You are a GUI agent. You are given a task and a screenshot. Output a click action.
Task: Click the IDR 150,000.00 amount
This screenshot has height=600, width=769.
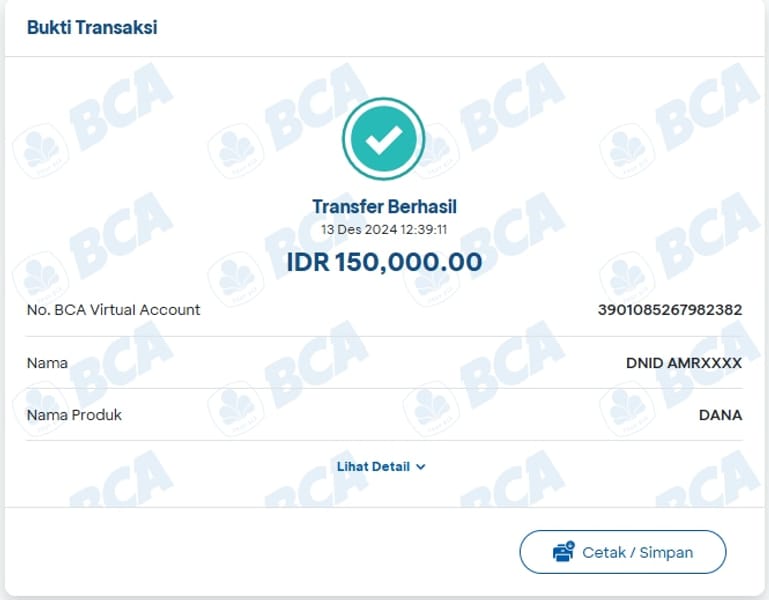[384, 262]
